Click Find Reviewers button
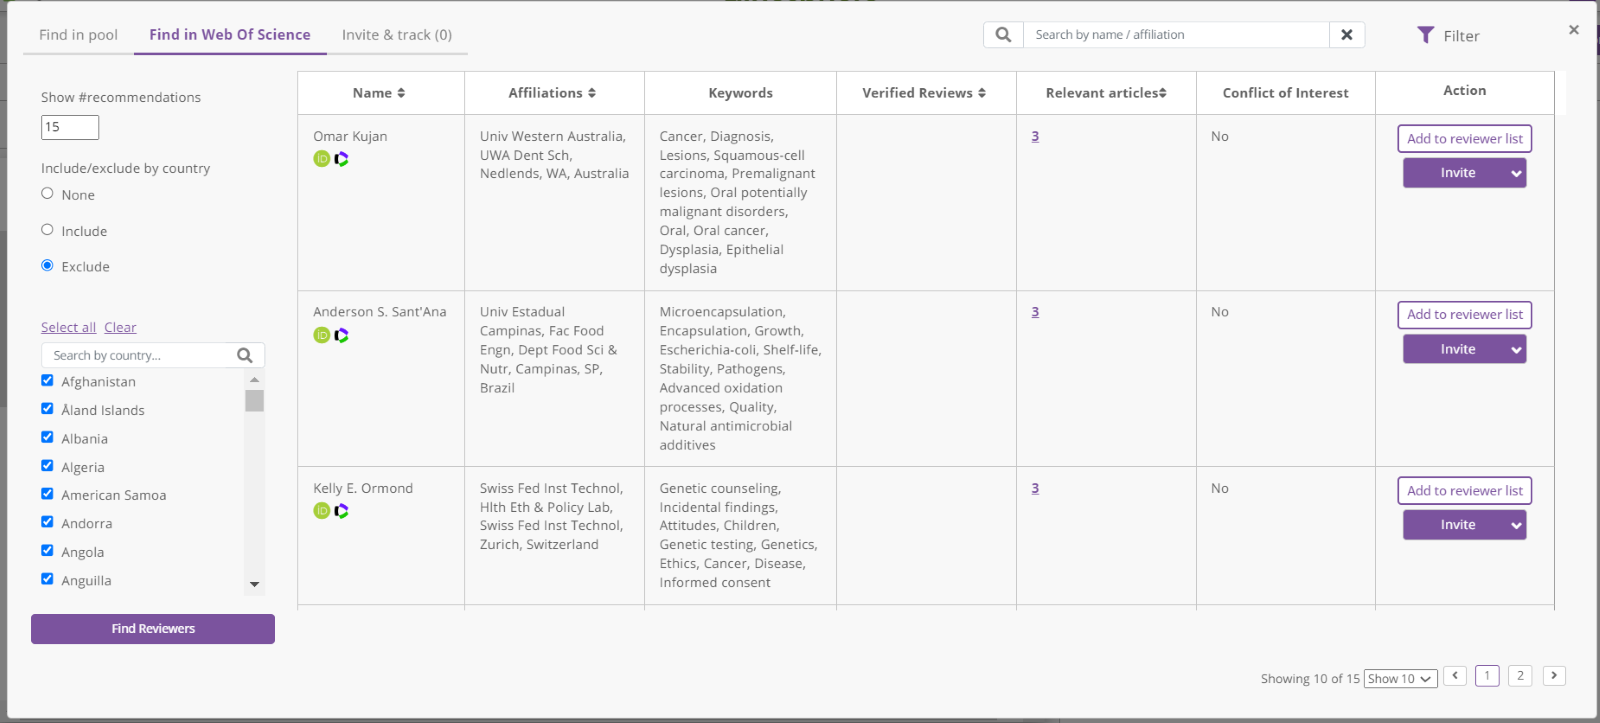This screenshot has height=723, width=1600. (153, 629)
